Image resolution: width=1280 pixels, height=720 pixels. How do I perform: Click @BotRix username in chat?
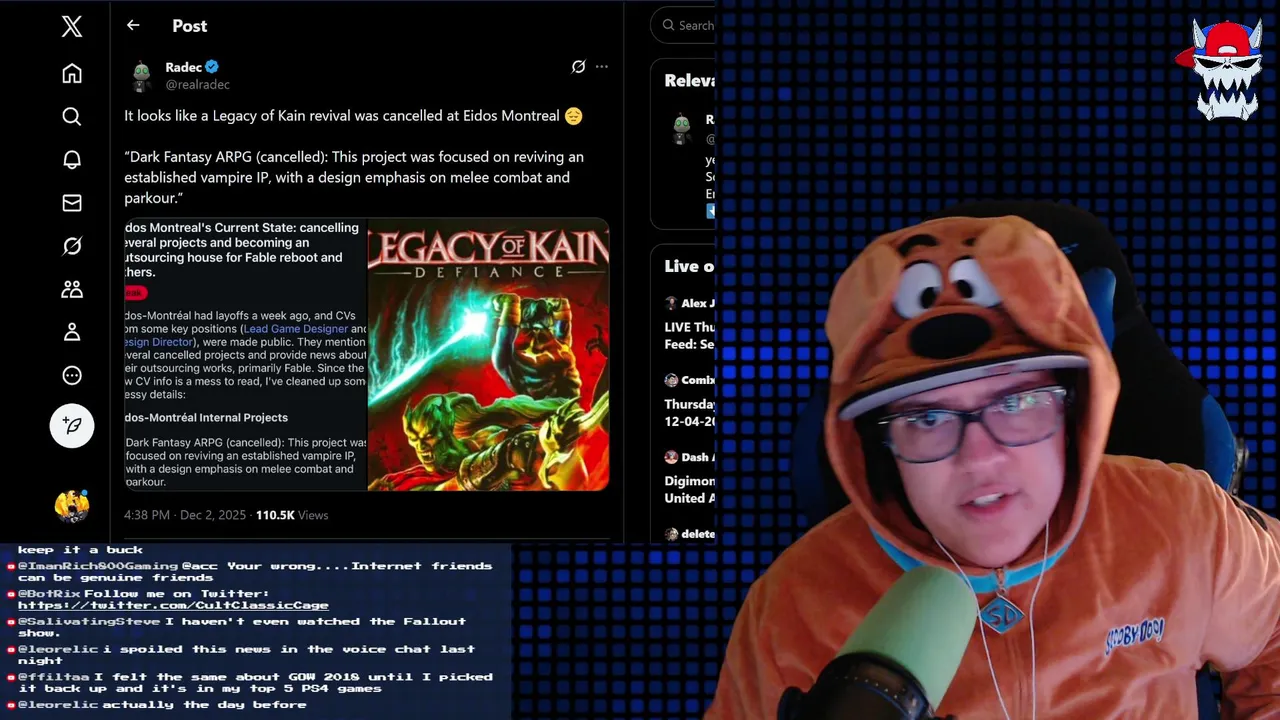49,594
